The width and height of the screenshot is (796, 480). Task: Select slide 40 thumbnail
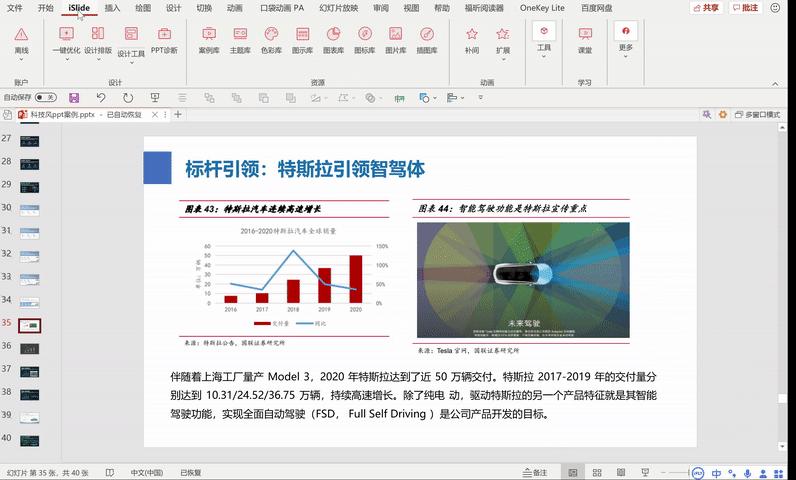(29, 441)
